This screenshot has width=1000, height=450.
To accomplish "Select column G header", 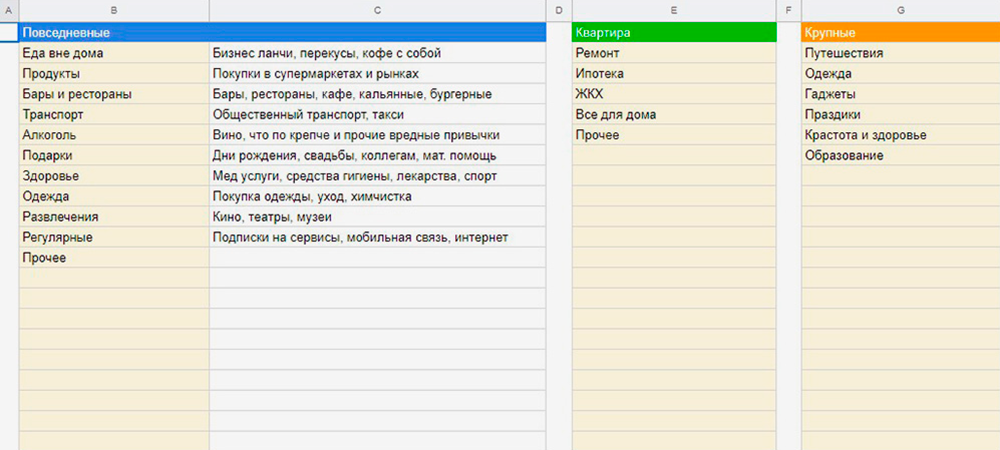I will tap(901, 10).
